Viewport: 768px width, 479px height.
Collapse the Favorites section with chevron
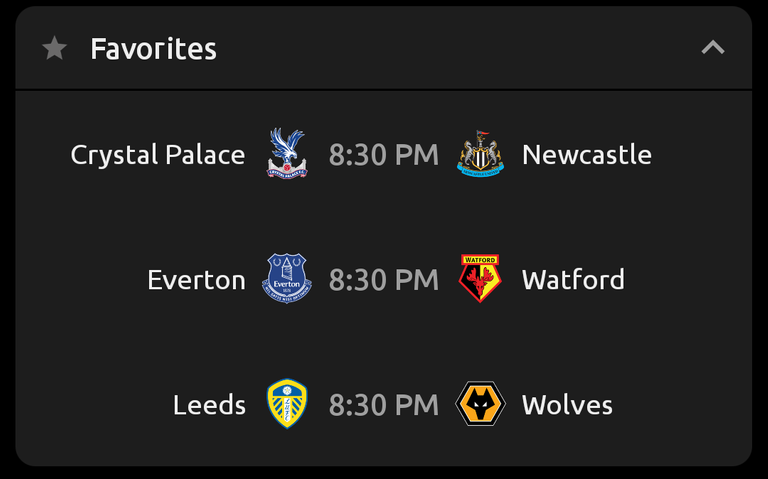(x=713, y=48)
